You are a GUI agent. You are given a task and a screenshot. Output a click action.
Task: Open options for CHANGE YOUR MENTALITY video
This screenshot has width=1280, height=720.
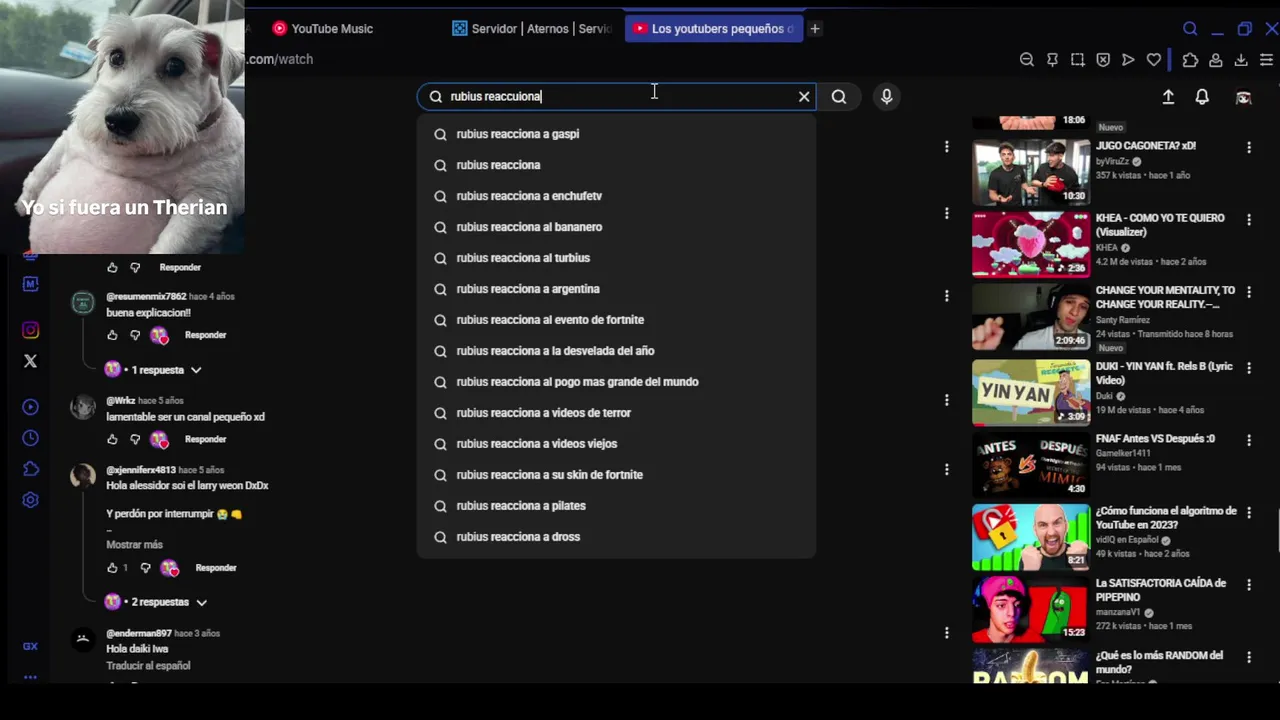pos(1248,292)
